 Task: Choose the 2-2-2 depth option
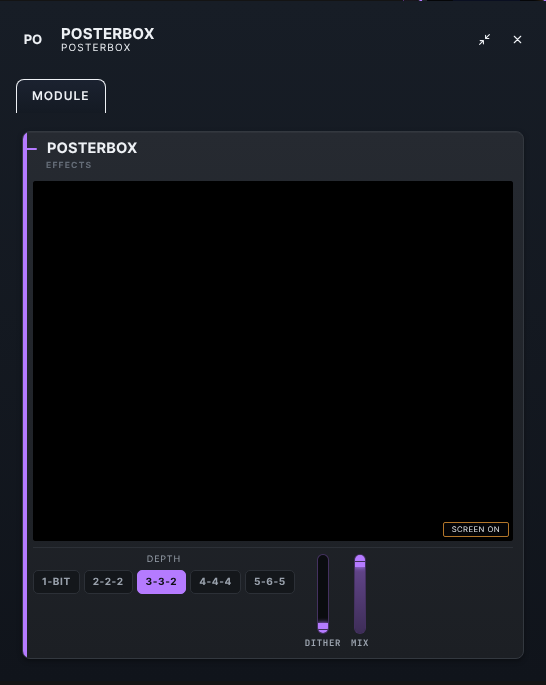pos(108,581)
